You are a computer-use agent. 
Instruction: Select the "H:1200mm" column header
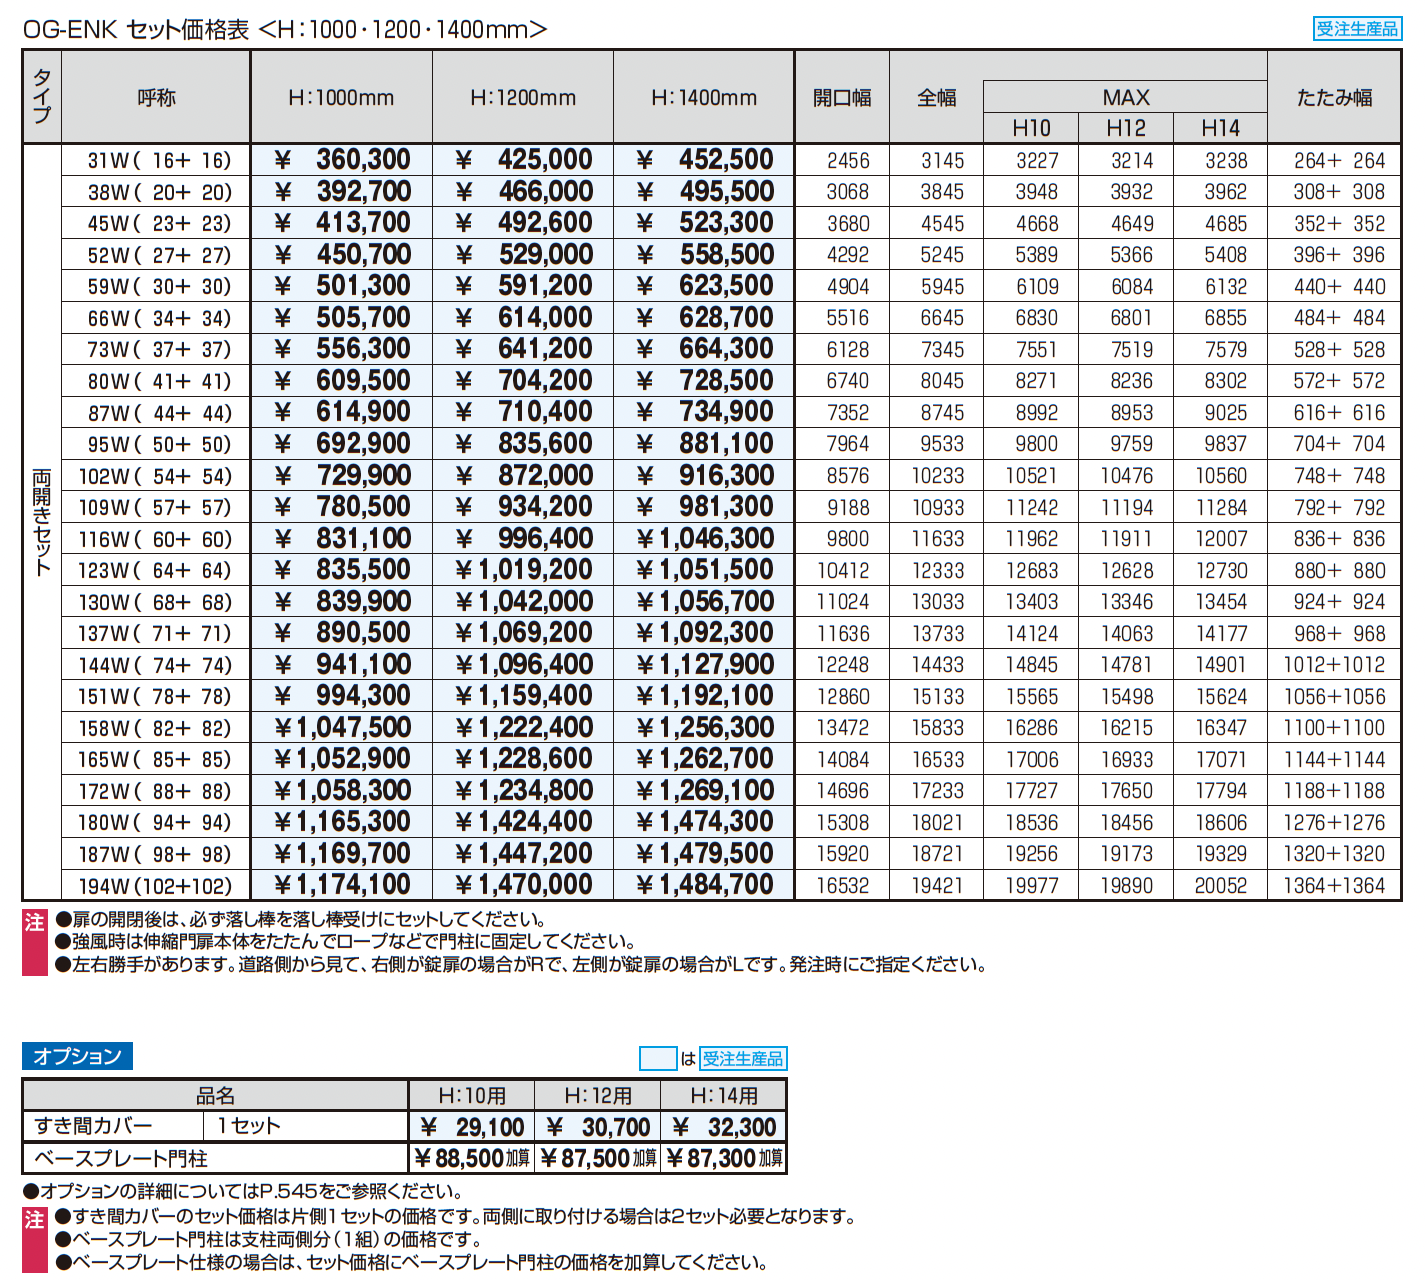(x=523, y=98)
